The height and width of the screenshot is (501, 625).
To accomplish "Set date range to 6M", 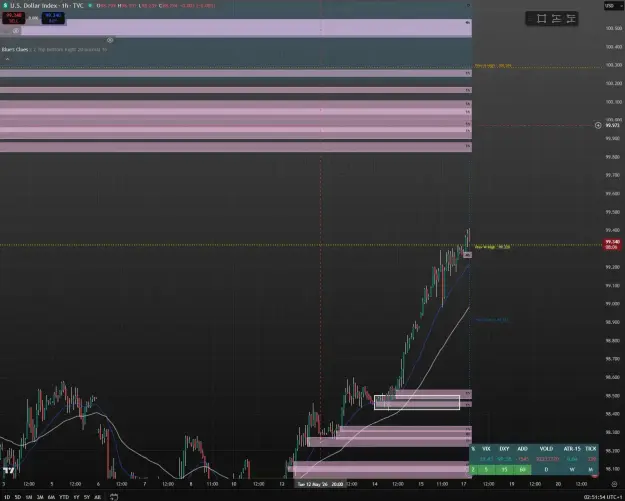I will [51, 497].
